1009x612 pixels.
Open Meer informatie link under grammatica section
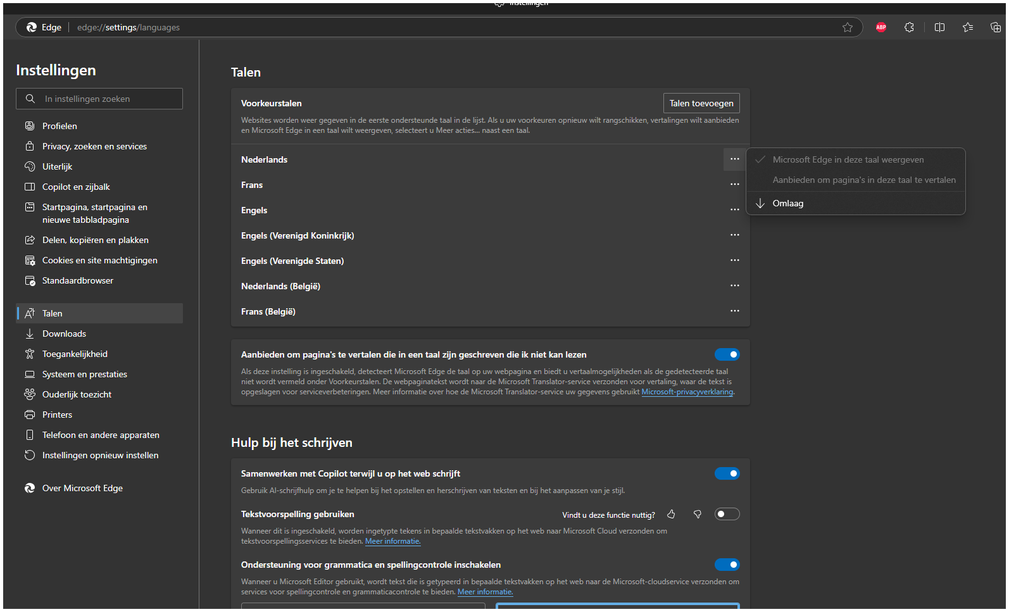click(x=485, y=592)
